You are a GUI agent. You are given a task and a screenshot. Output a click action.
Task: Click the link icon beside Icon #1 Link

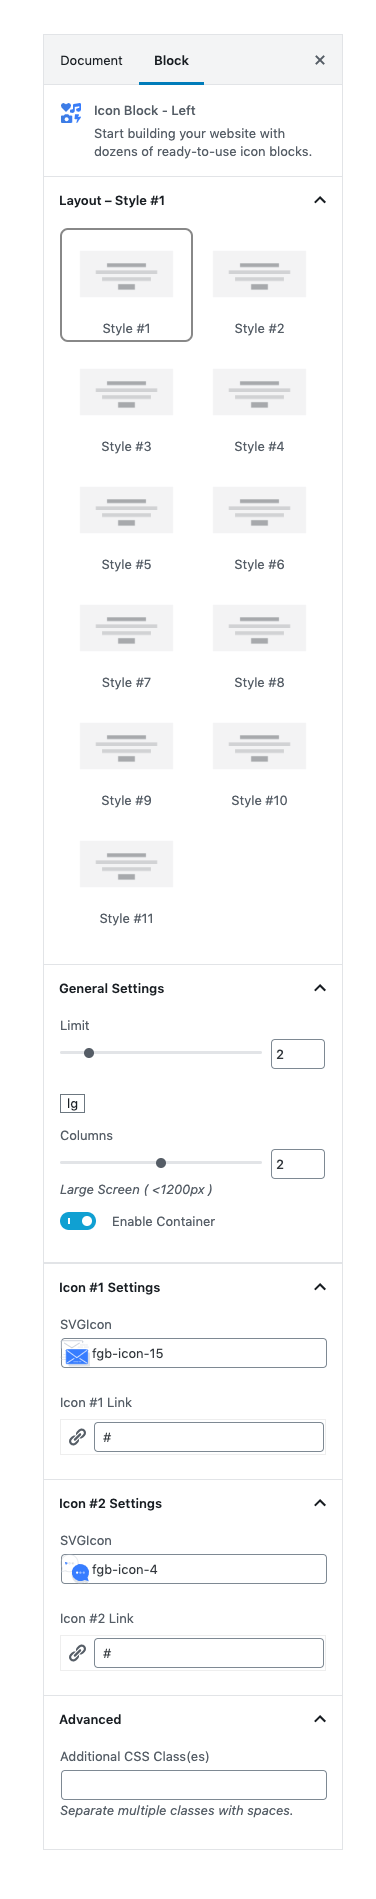pos(77,1437)
